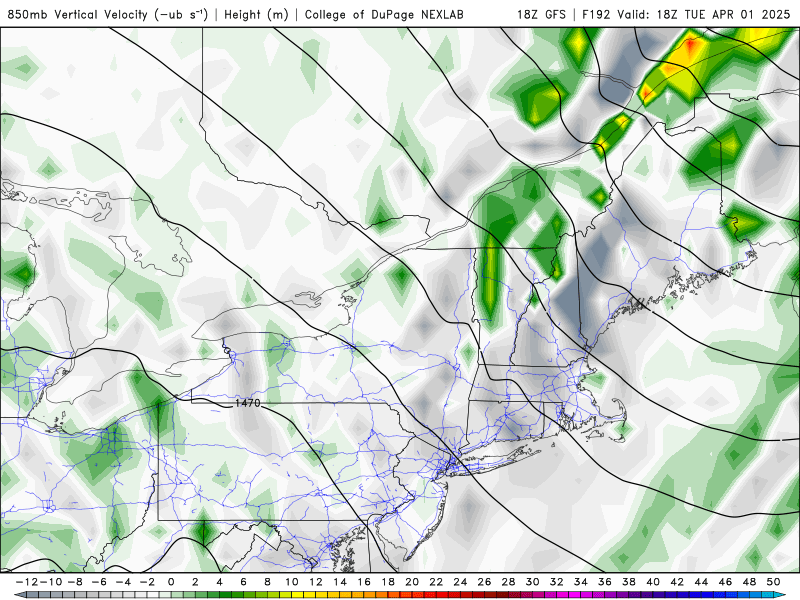Image resolution: width=800 pixels, height=600 pixels.
Task: Click the '-4' colorbar scale value
Action: [123, 582]
